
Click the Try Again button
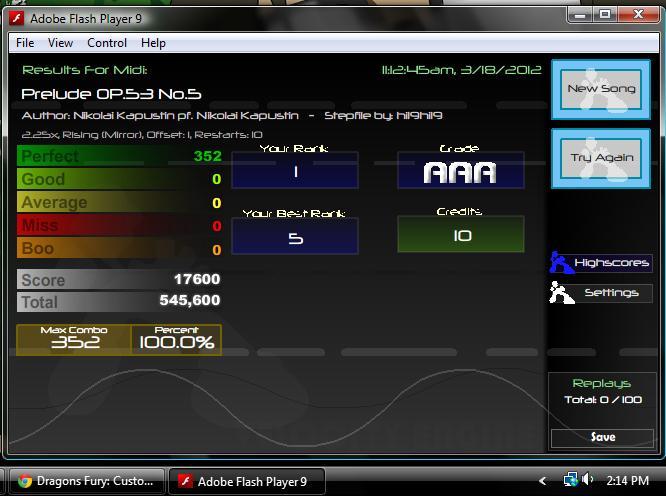pyautogui.click(x=601, y=158)
